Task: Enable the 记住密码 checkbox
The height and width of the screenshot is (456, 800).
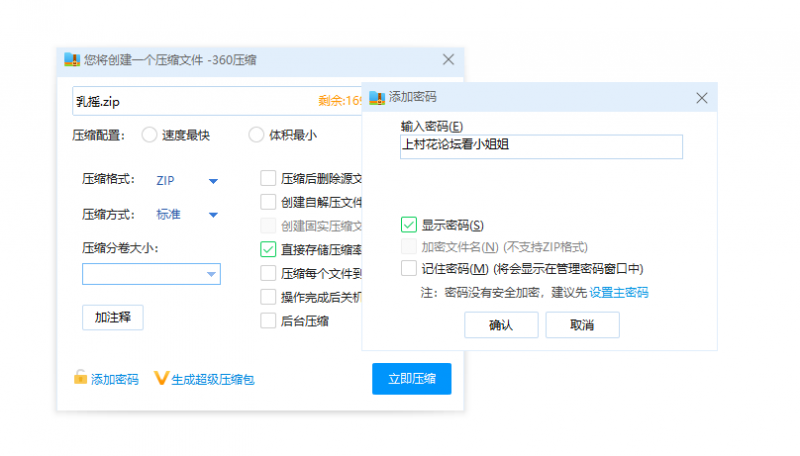Action: tap(408, 268)
